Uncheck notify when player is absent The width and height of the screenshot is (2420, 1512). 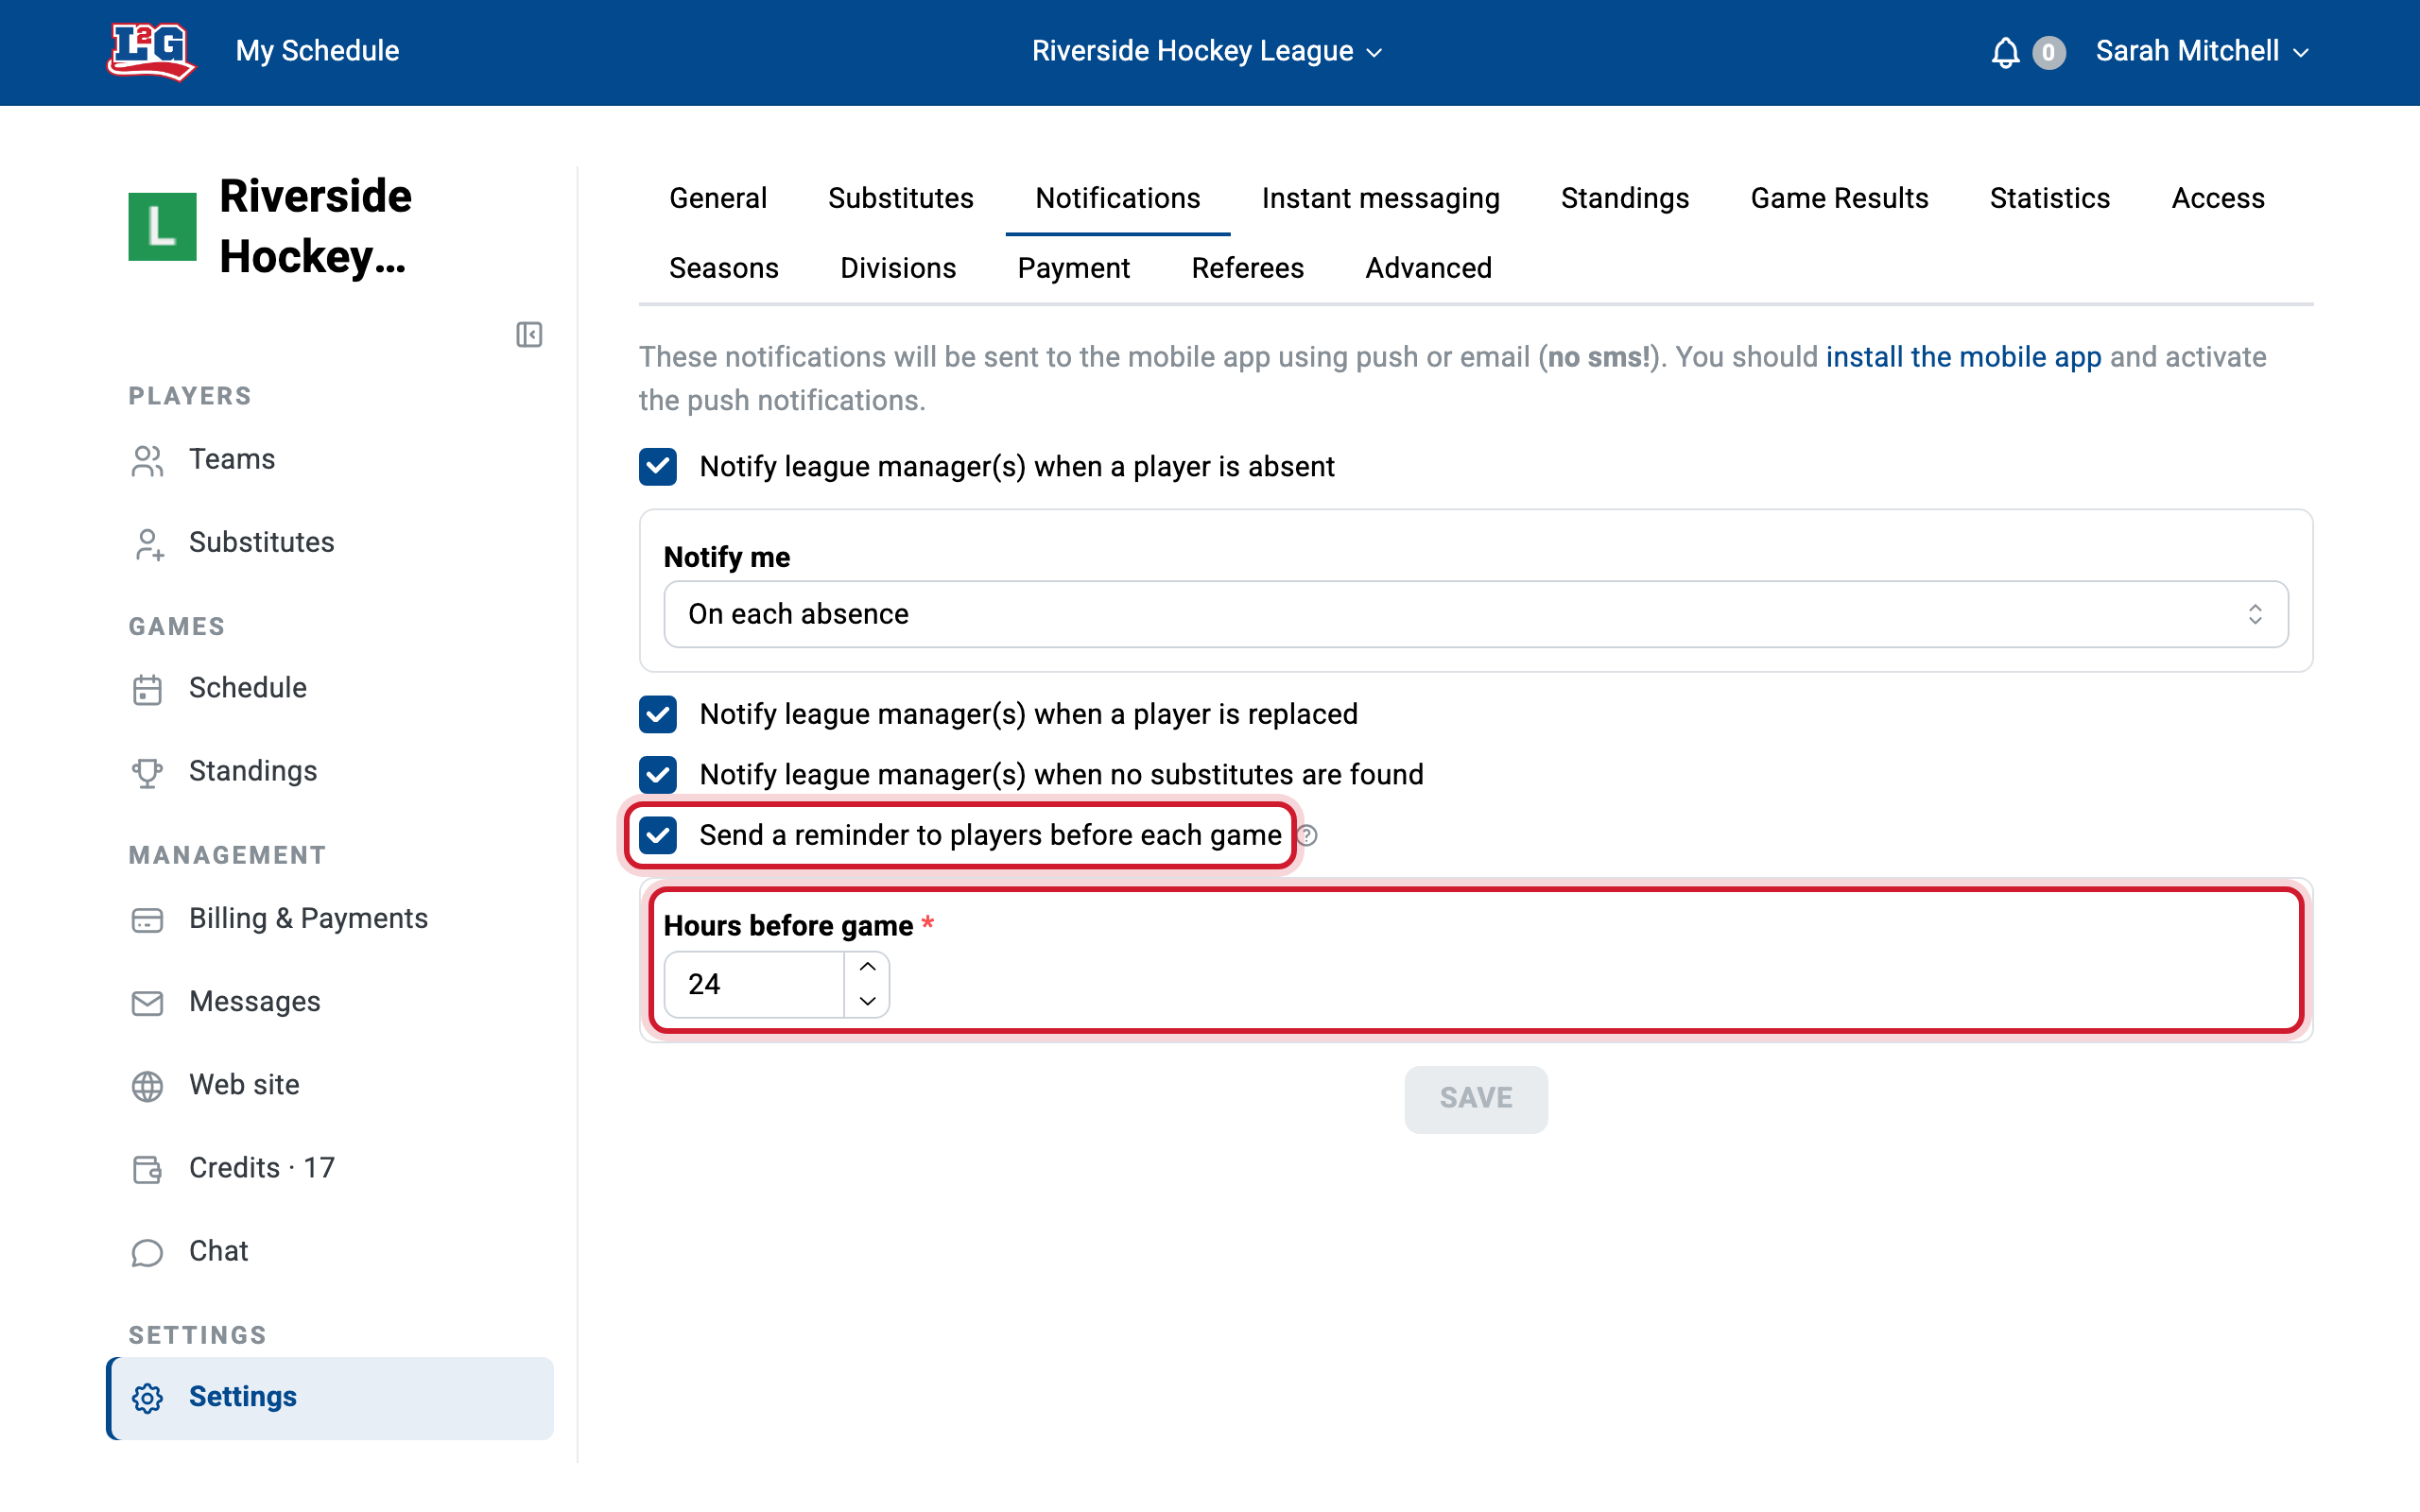(x=658, y=467)
